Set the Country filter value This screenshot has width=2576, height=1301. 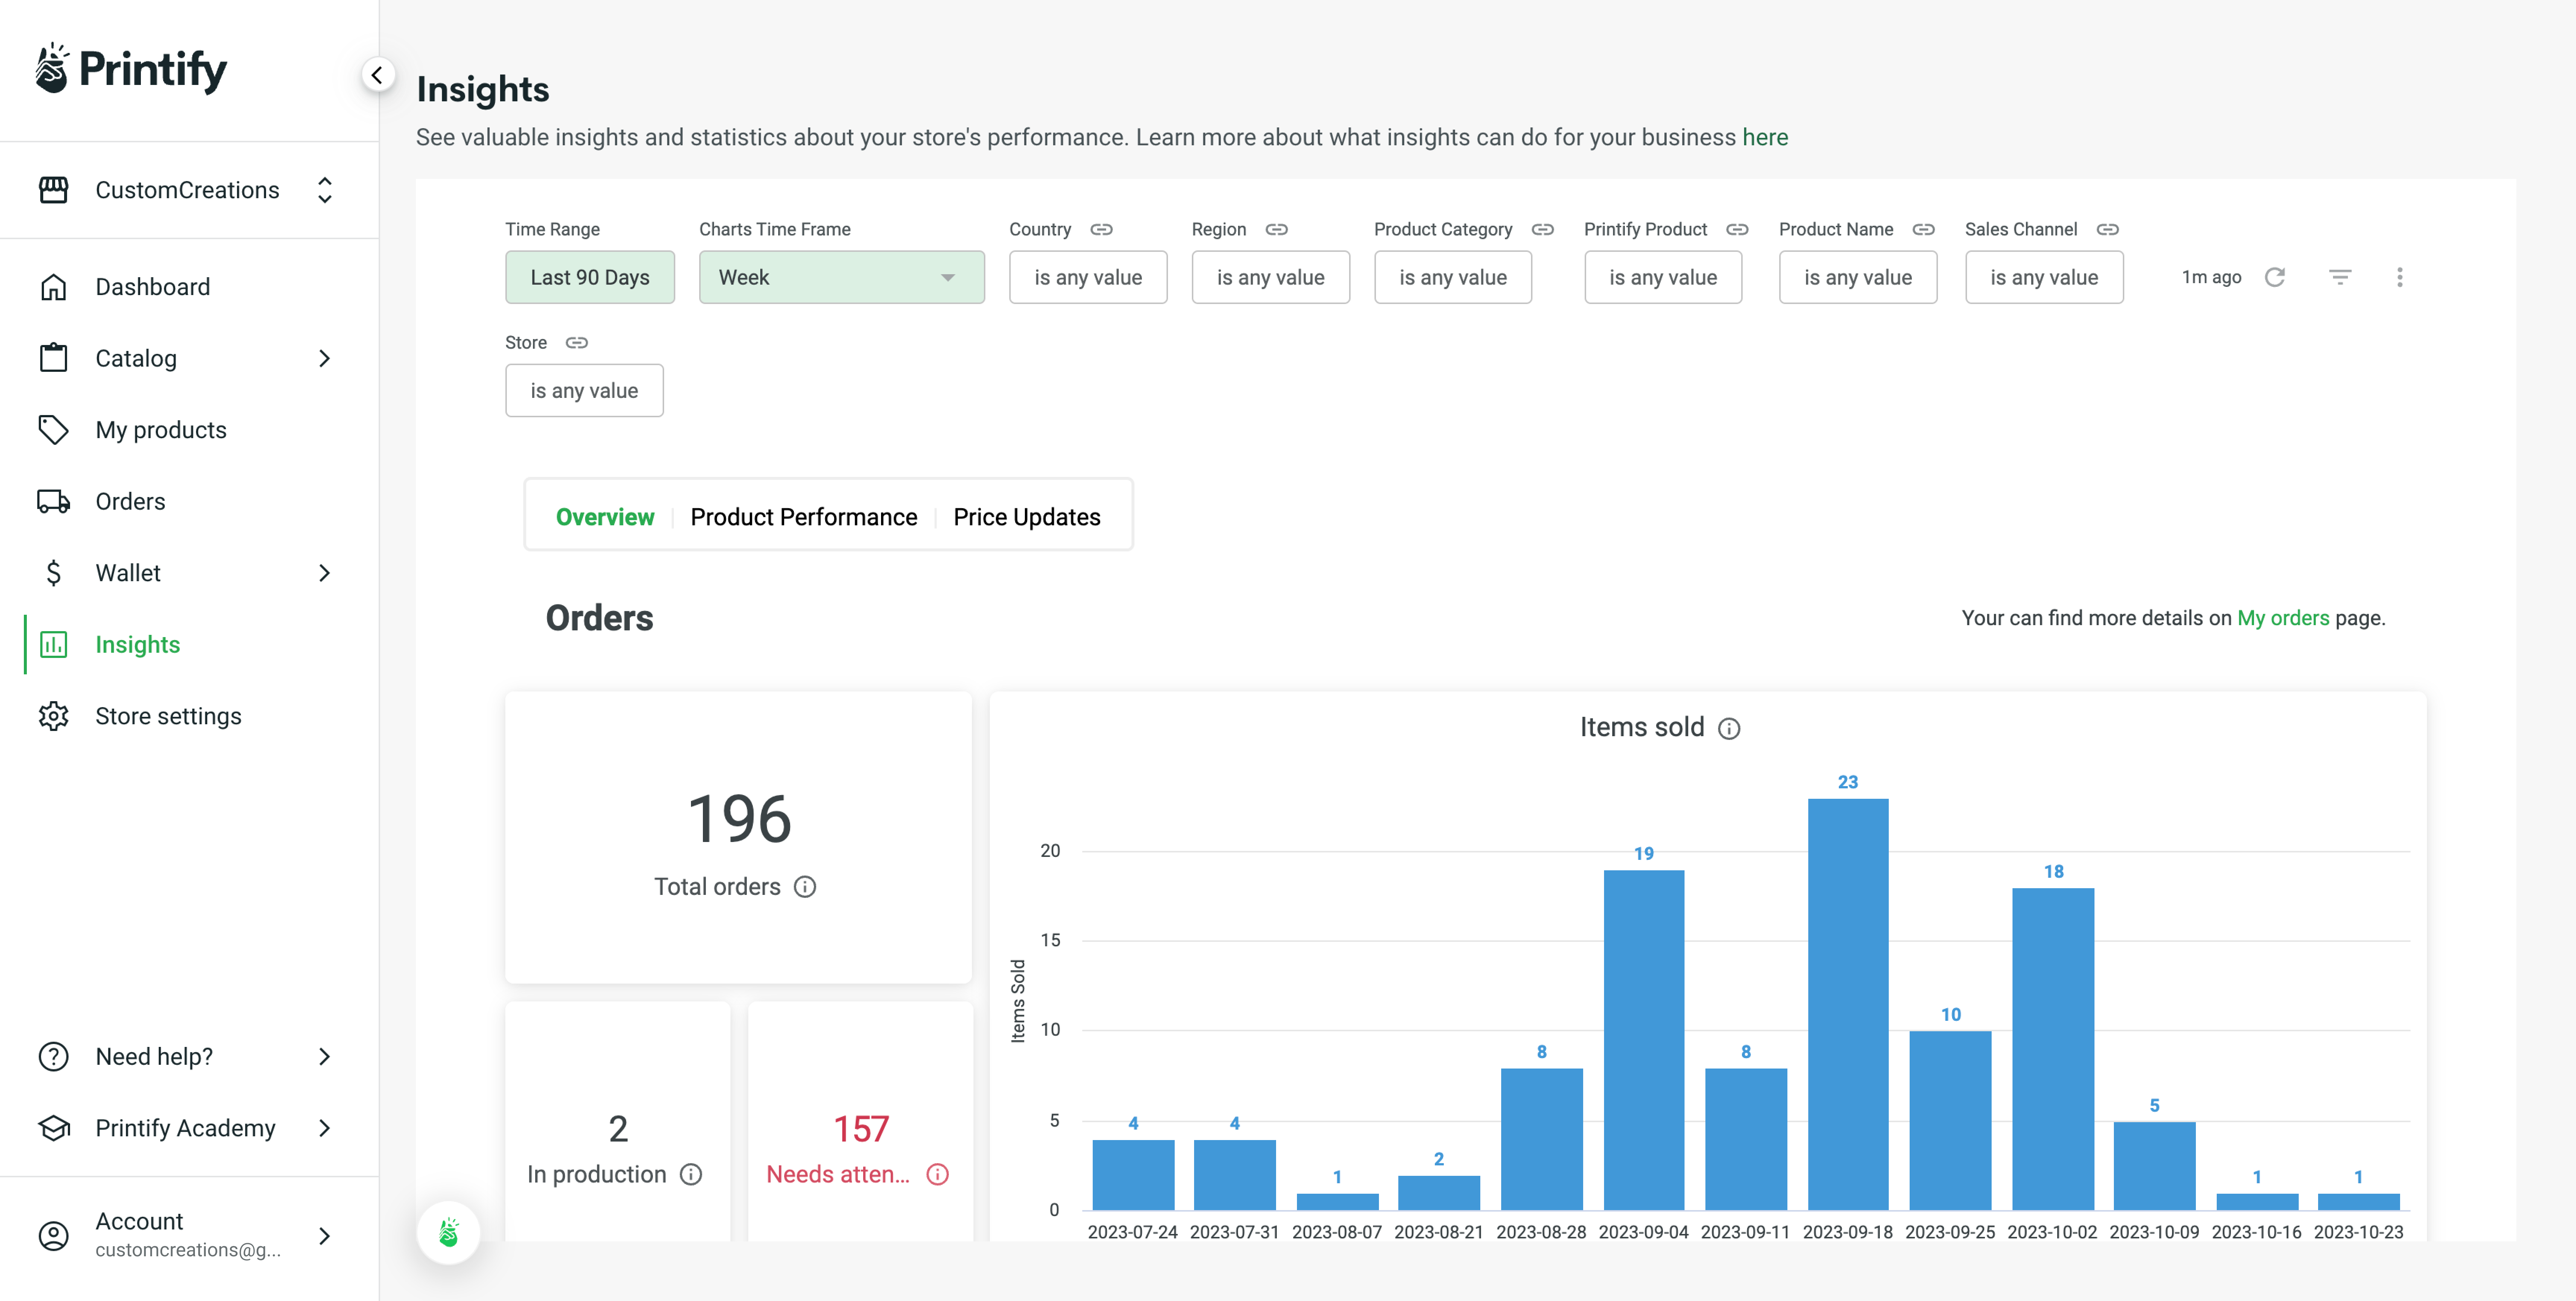coord(1088,277)
